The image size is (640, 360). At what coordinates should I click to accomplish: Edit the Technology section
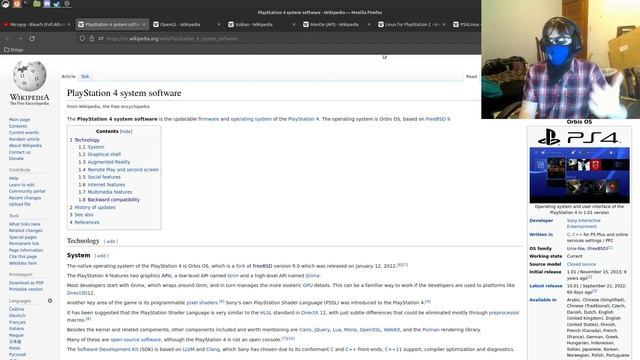[x=111, y=242]
